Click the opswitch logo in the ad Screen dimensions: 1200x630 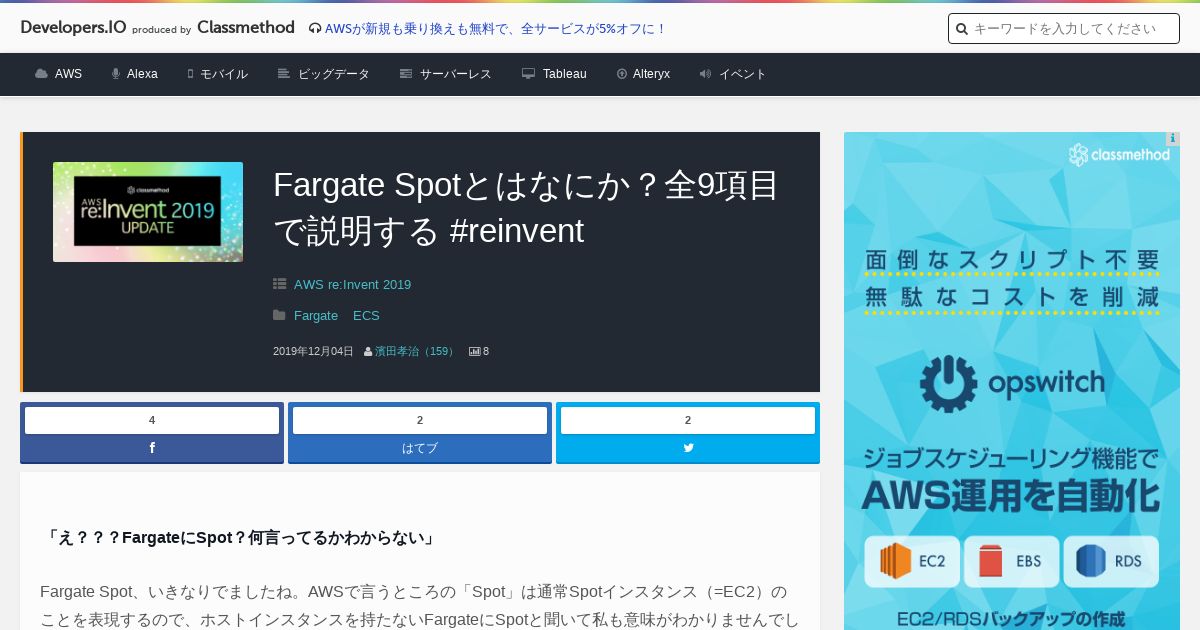[x=1011, y=384]
